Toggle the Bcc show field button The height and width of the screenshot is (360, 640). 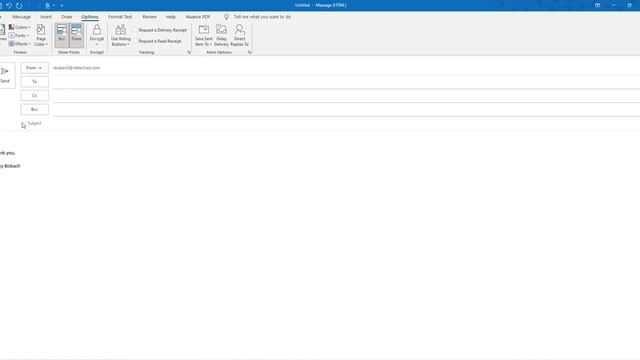coord(62,35)
